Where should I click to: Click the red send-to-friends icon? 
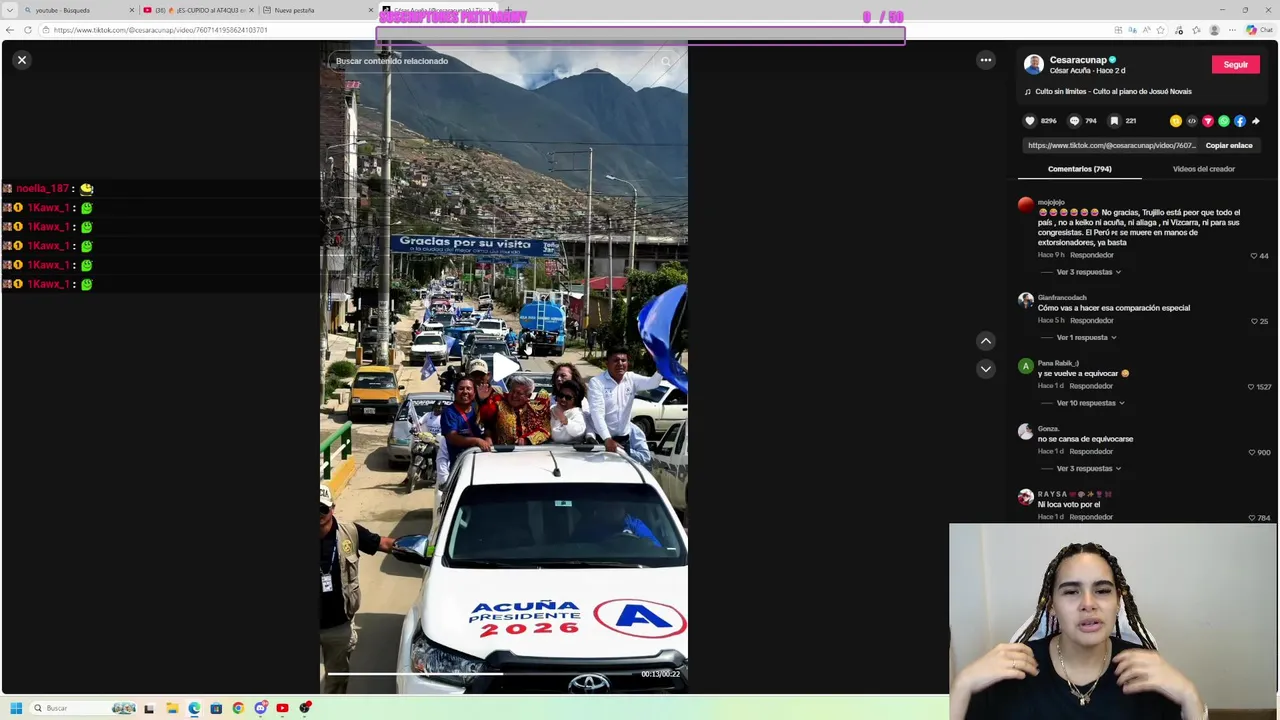pyautogui.click(x=1208, y=121)
